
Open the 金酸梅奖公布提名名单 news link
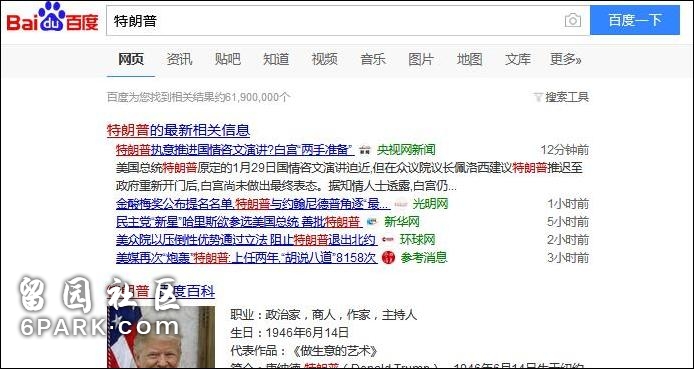click(253, 204)
